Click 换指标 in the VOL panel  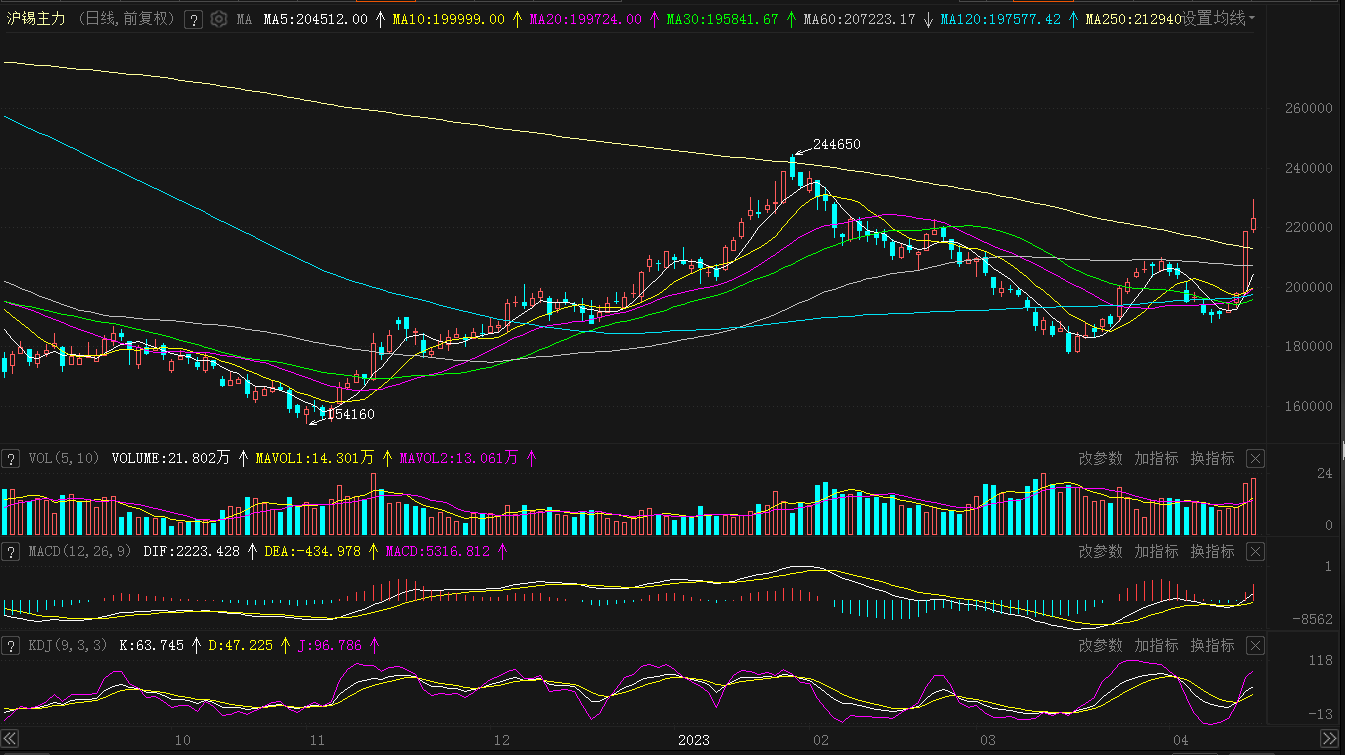(1212, 459)
